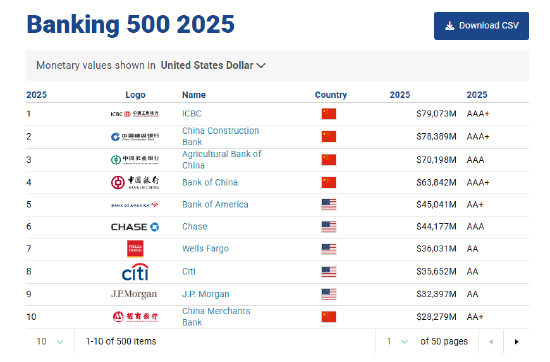Click the red Wells Fargo logo

(135, 249)
